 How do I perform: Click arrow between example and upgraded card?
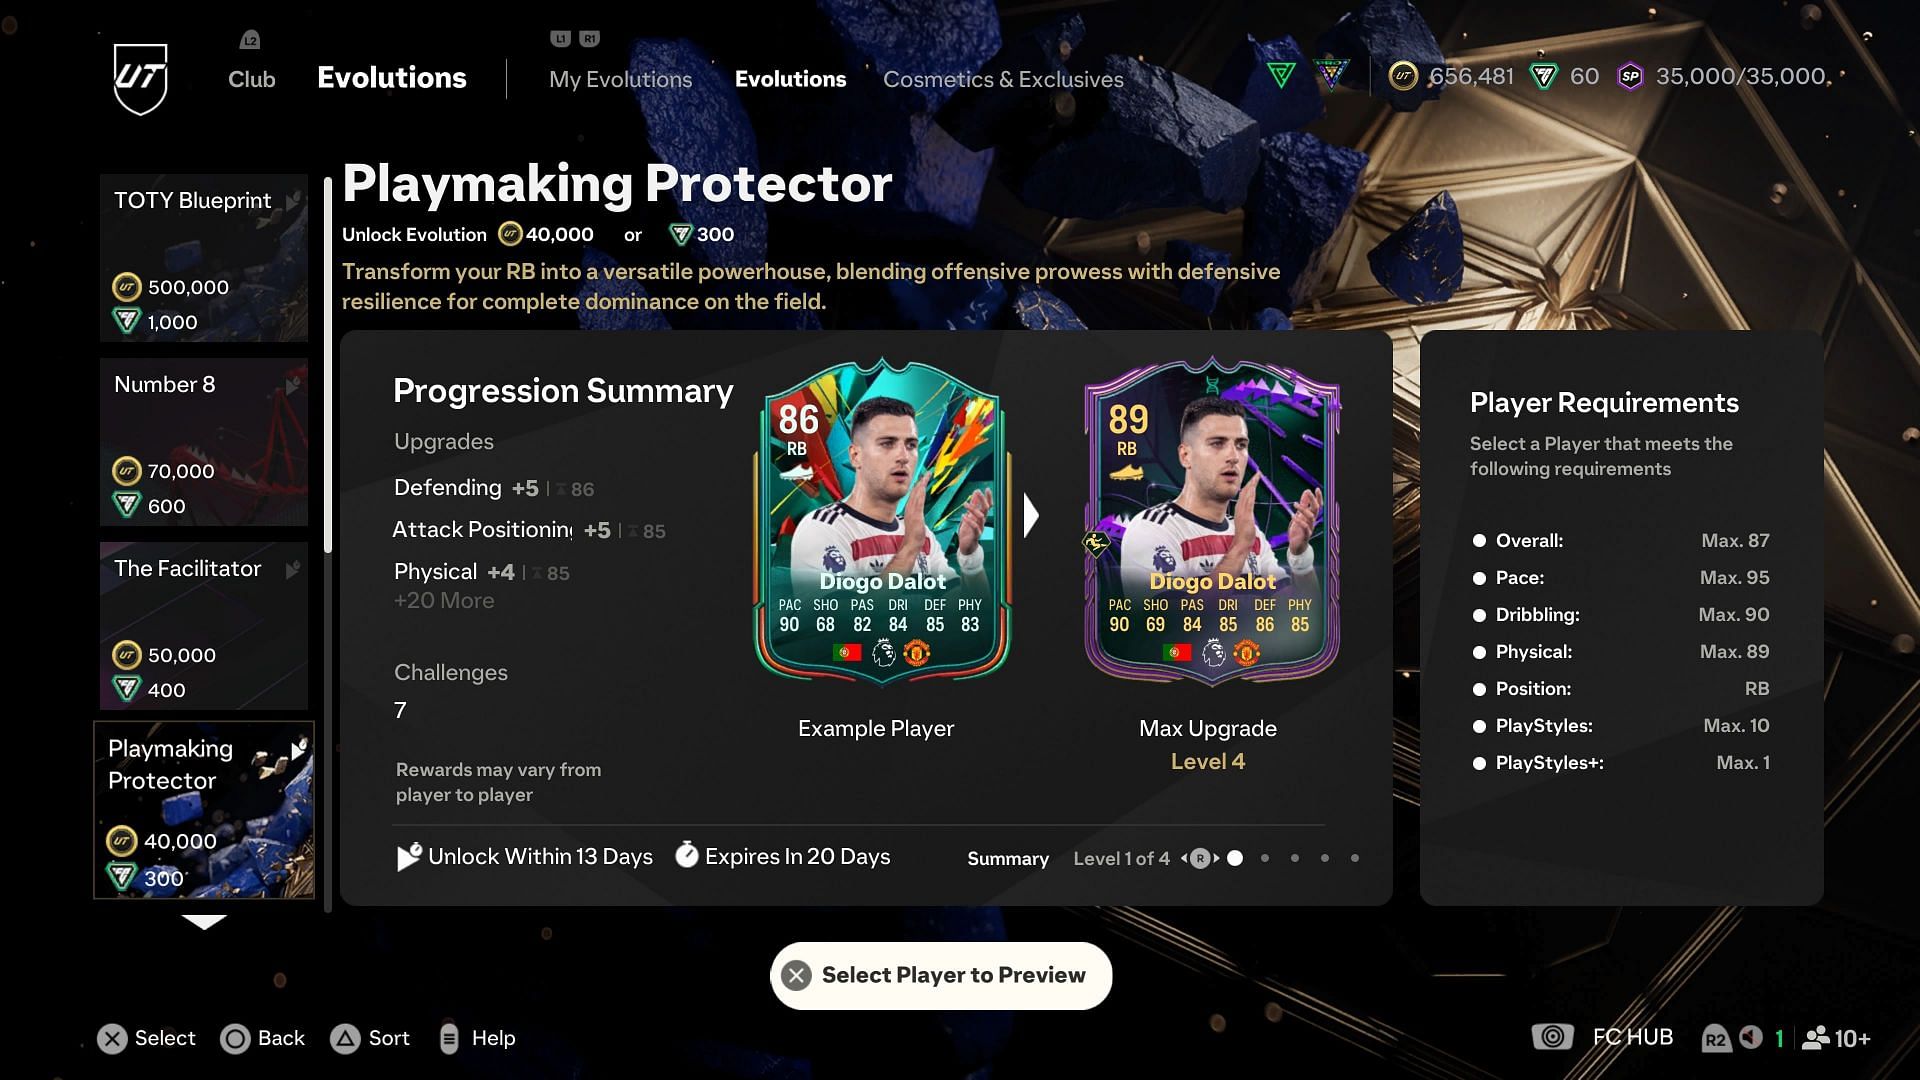[1032, 516]
